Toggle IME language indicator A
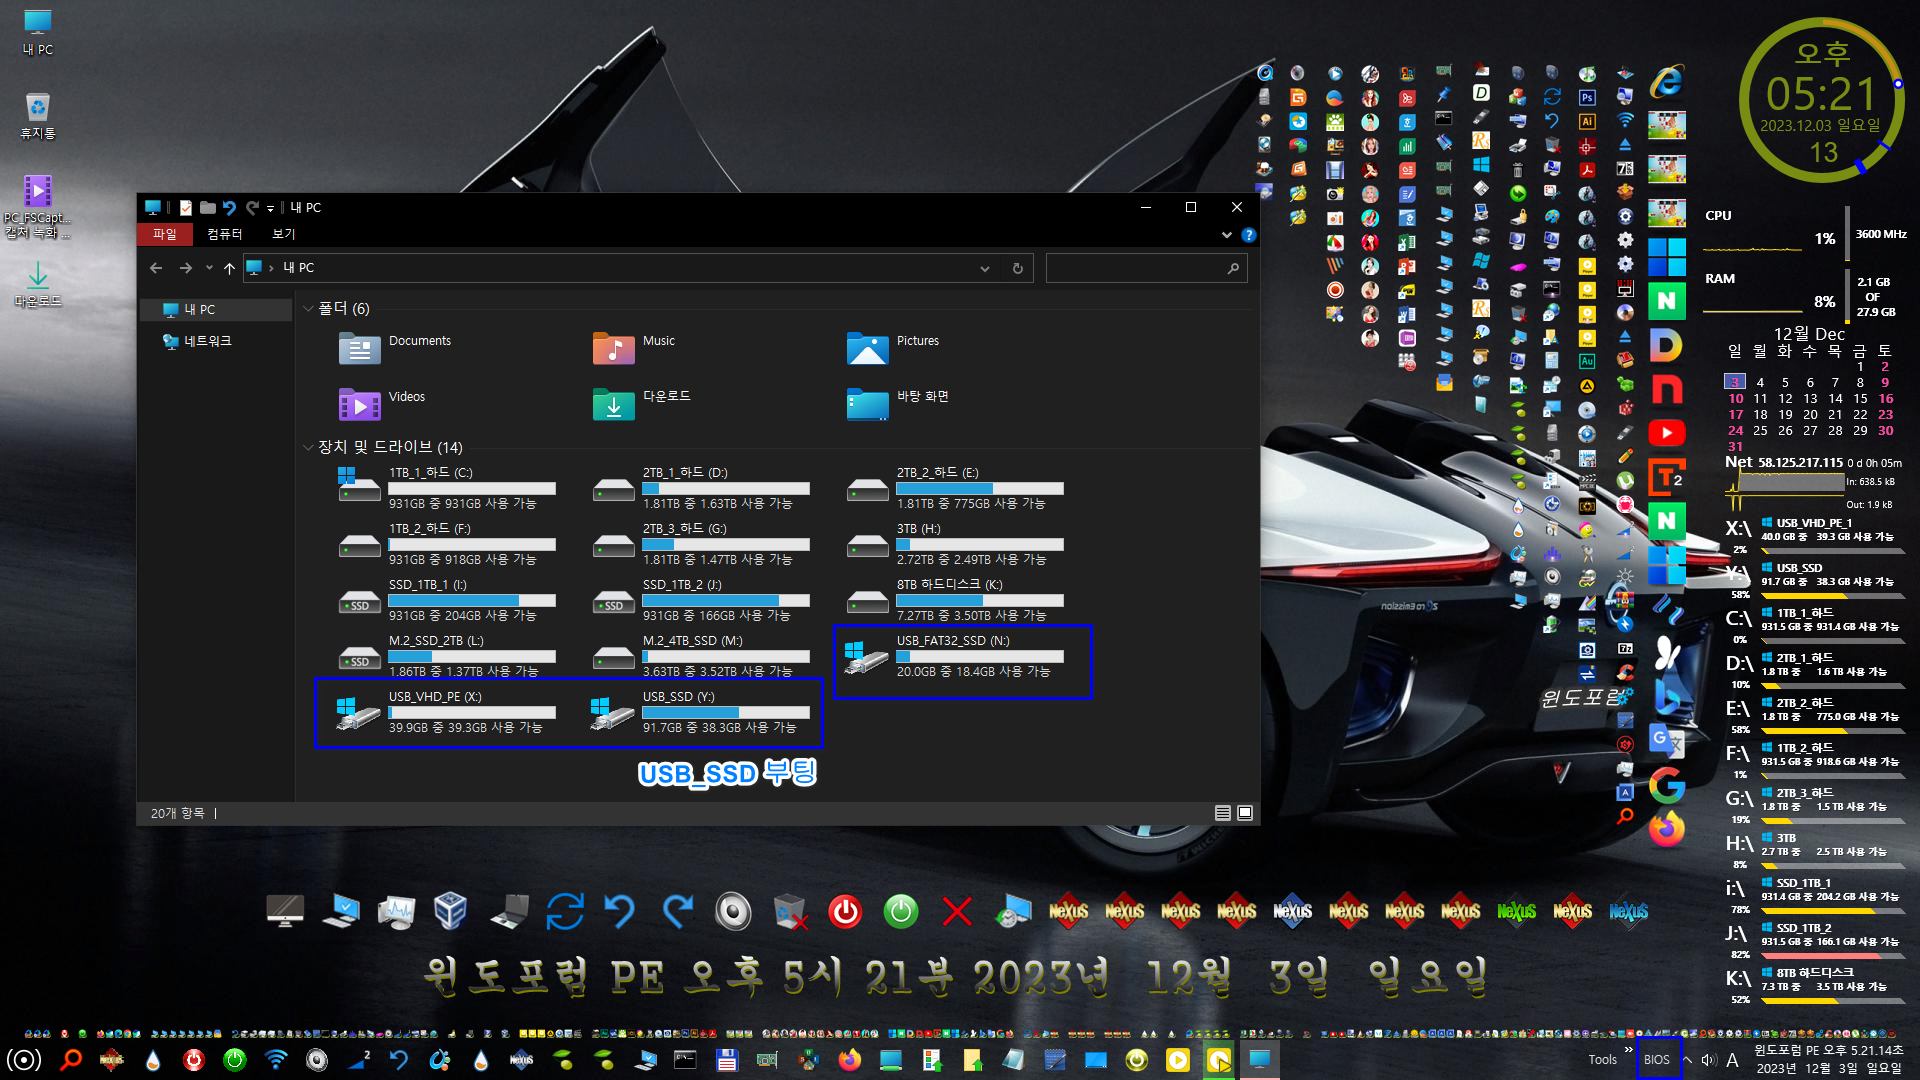 (x=1732, y=1060)
